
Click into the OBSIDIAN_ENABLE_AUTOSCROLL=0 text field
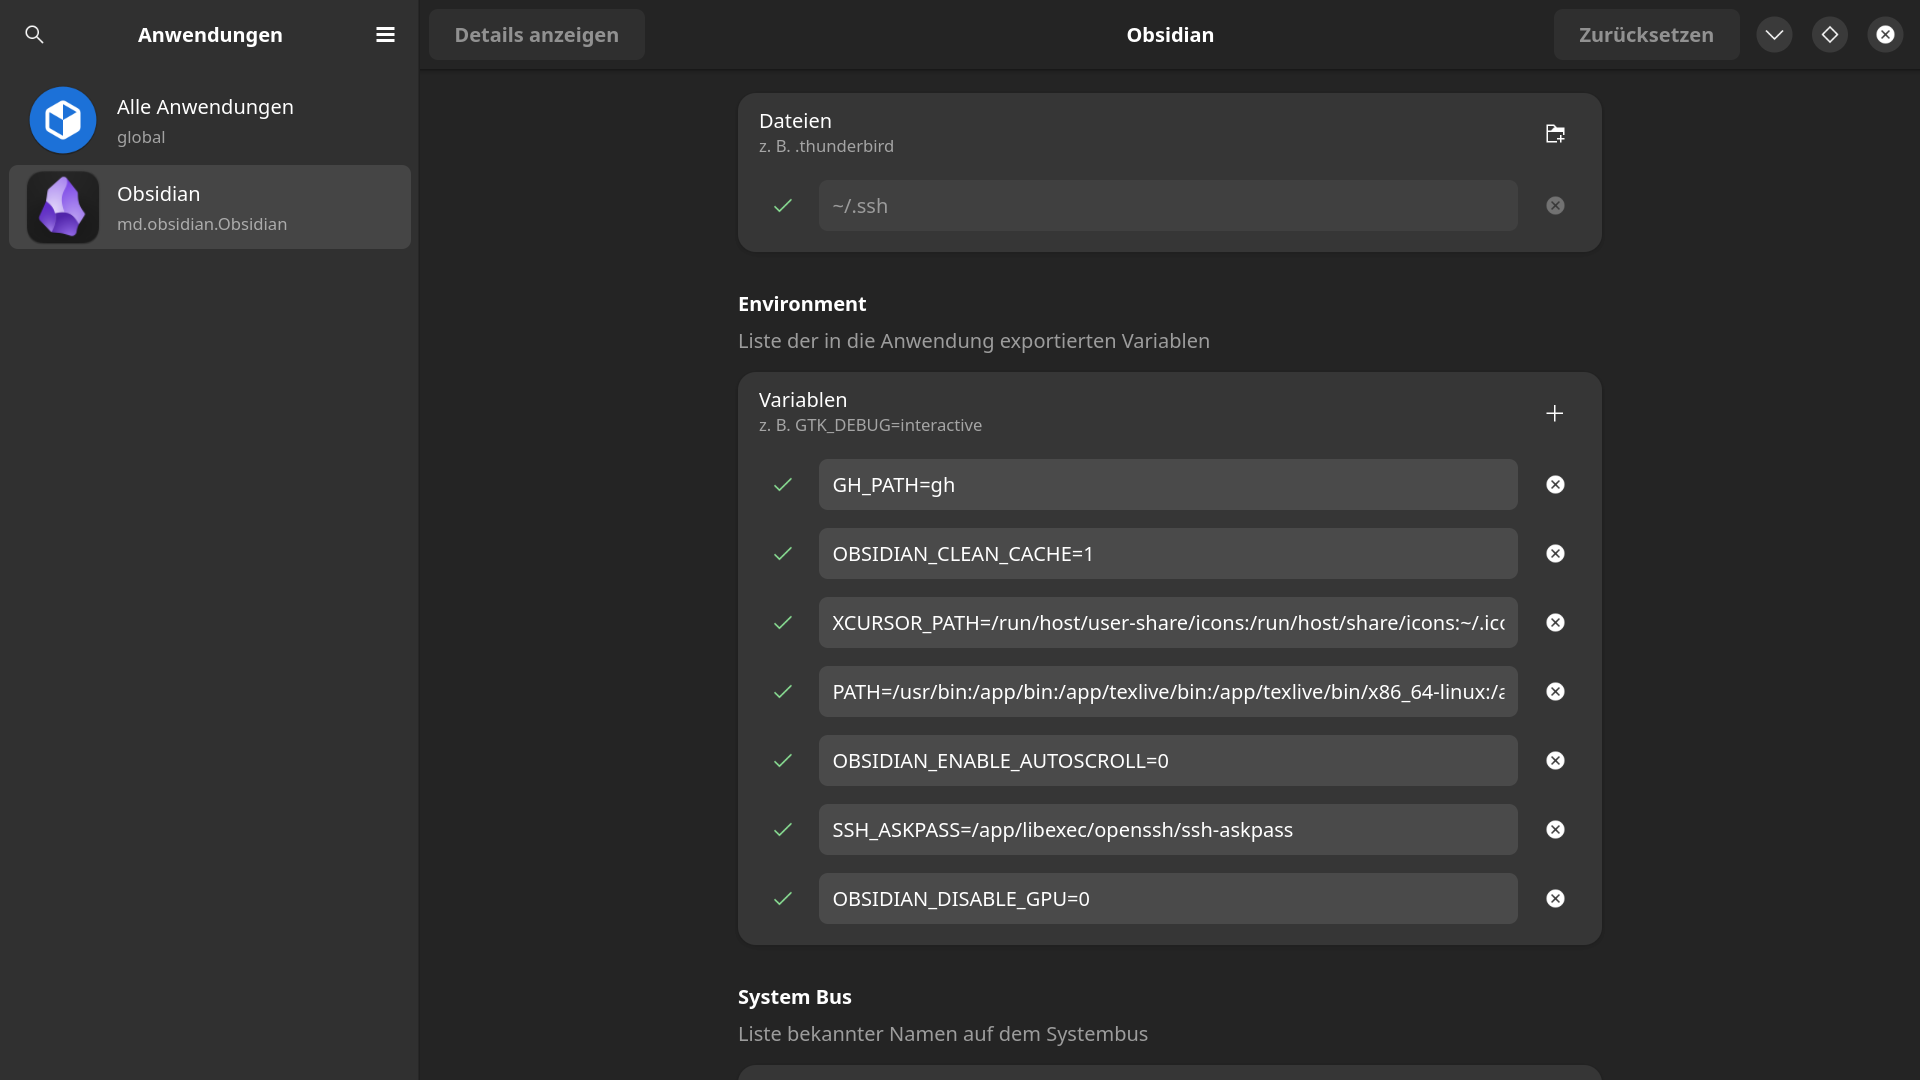(1167, 761)
